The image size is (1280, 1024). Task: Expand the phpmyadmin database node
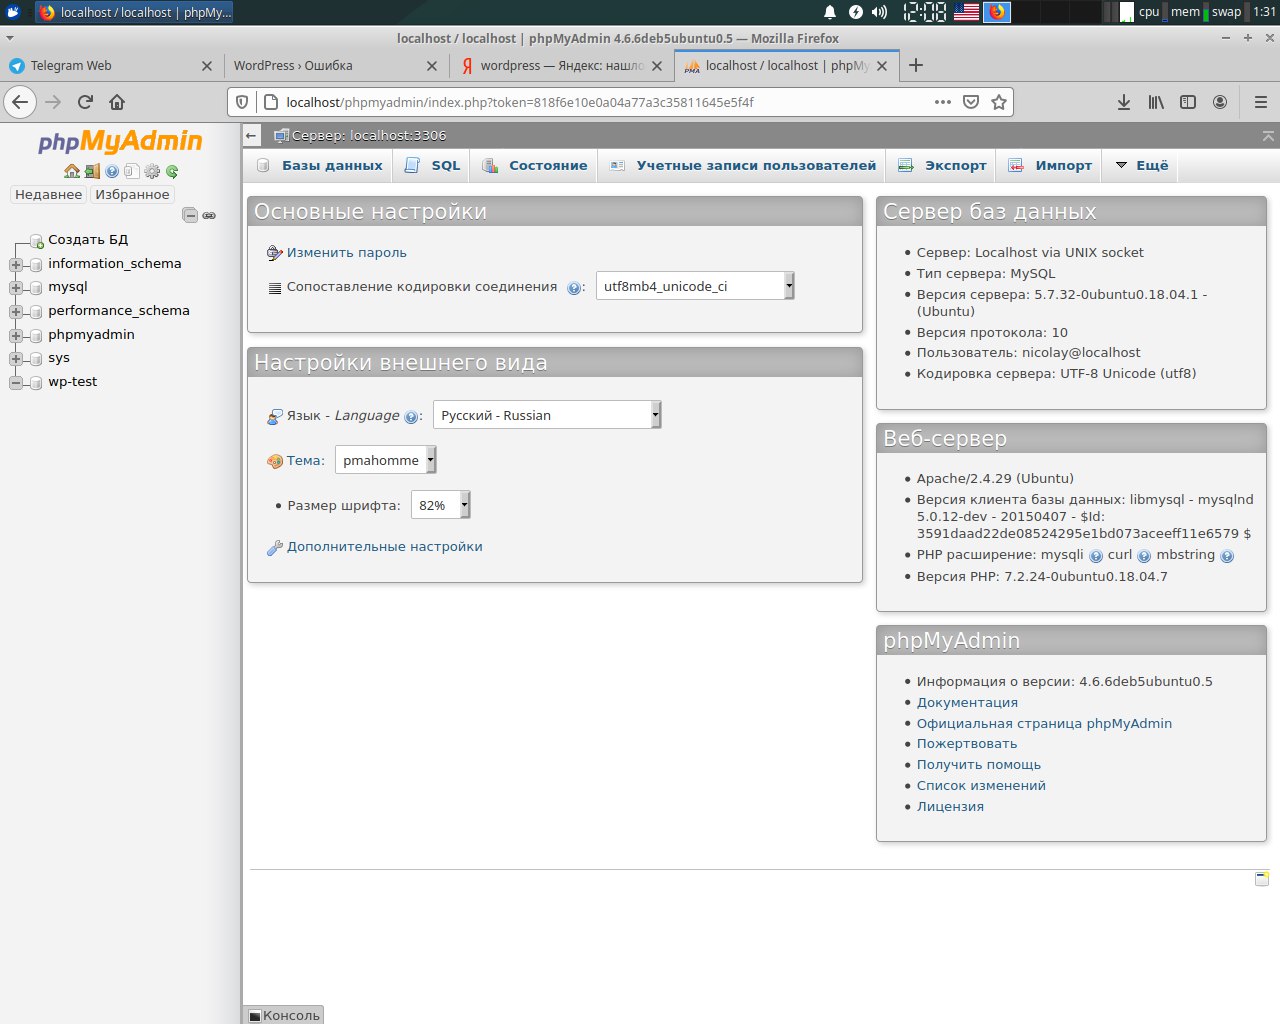[15, 335]
